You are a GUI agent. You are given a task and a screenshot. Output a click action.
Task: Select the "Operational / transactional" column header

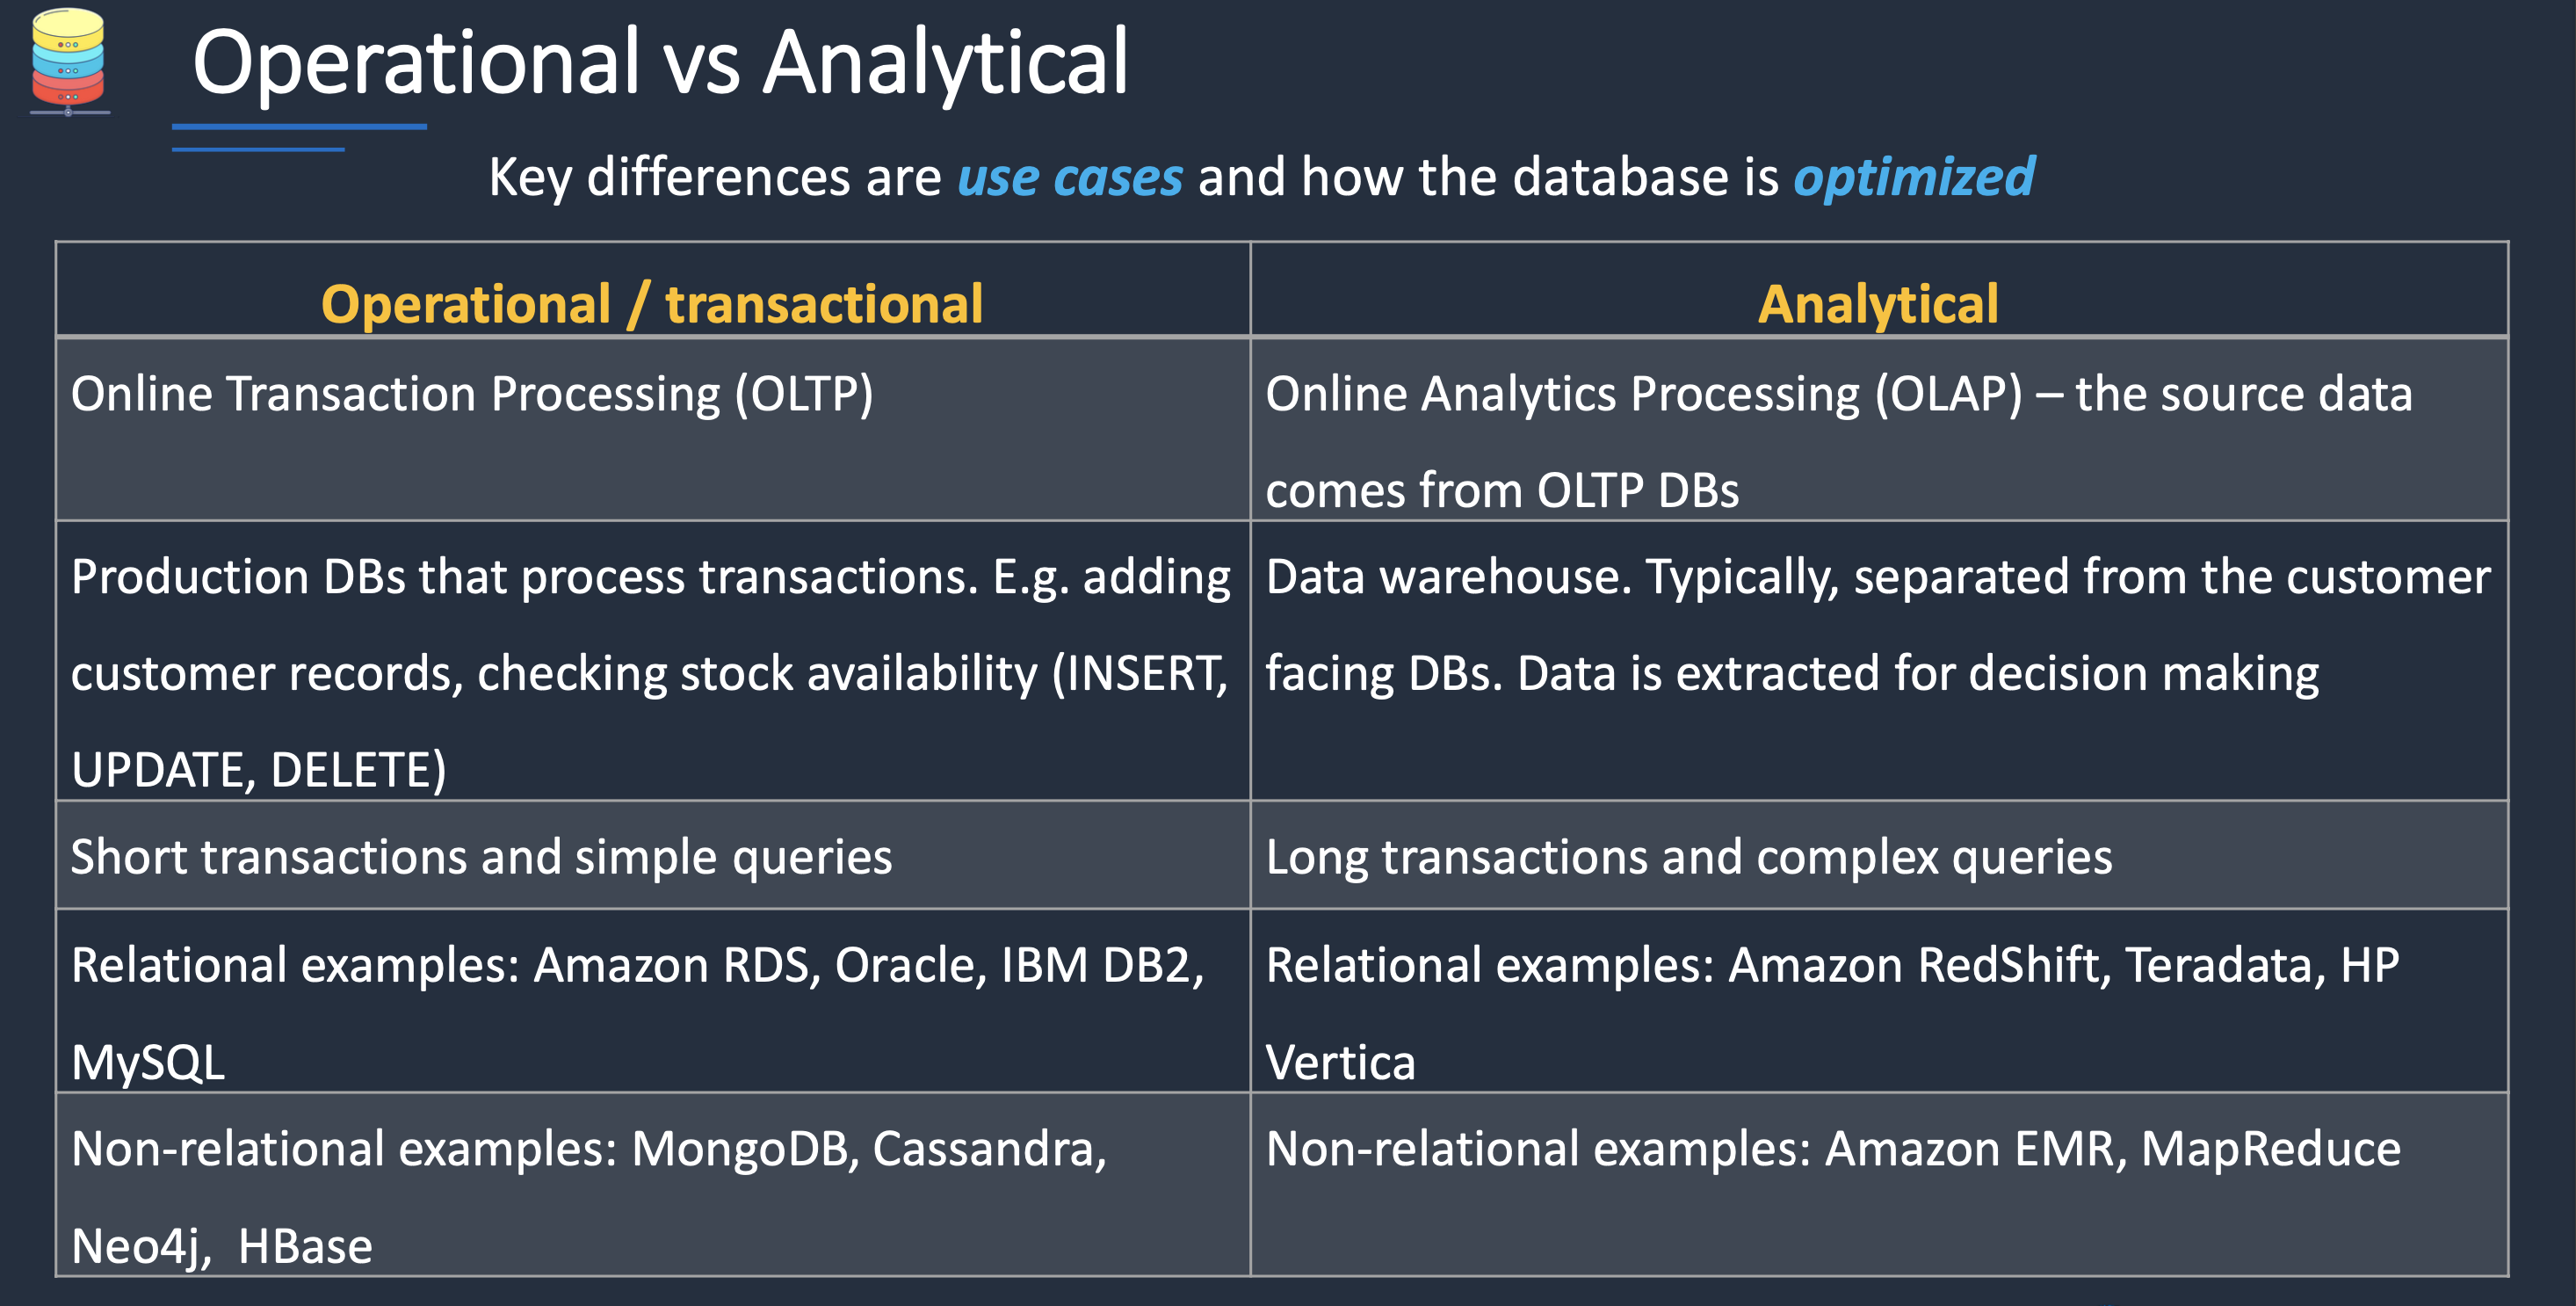coord(652,304)
